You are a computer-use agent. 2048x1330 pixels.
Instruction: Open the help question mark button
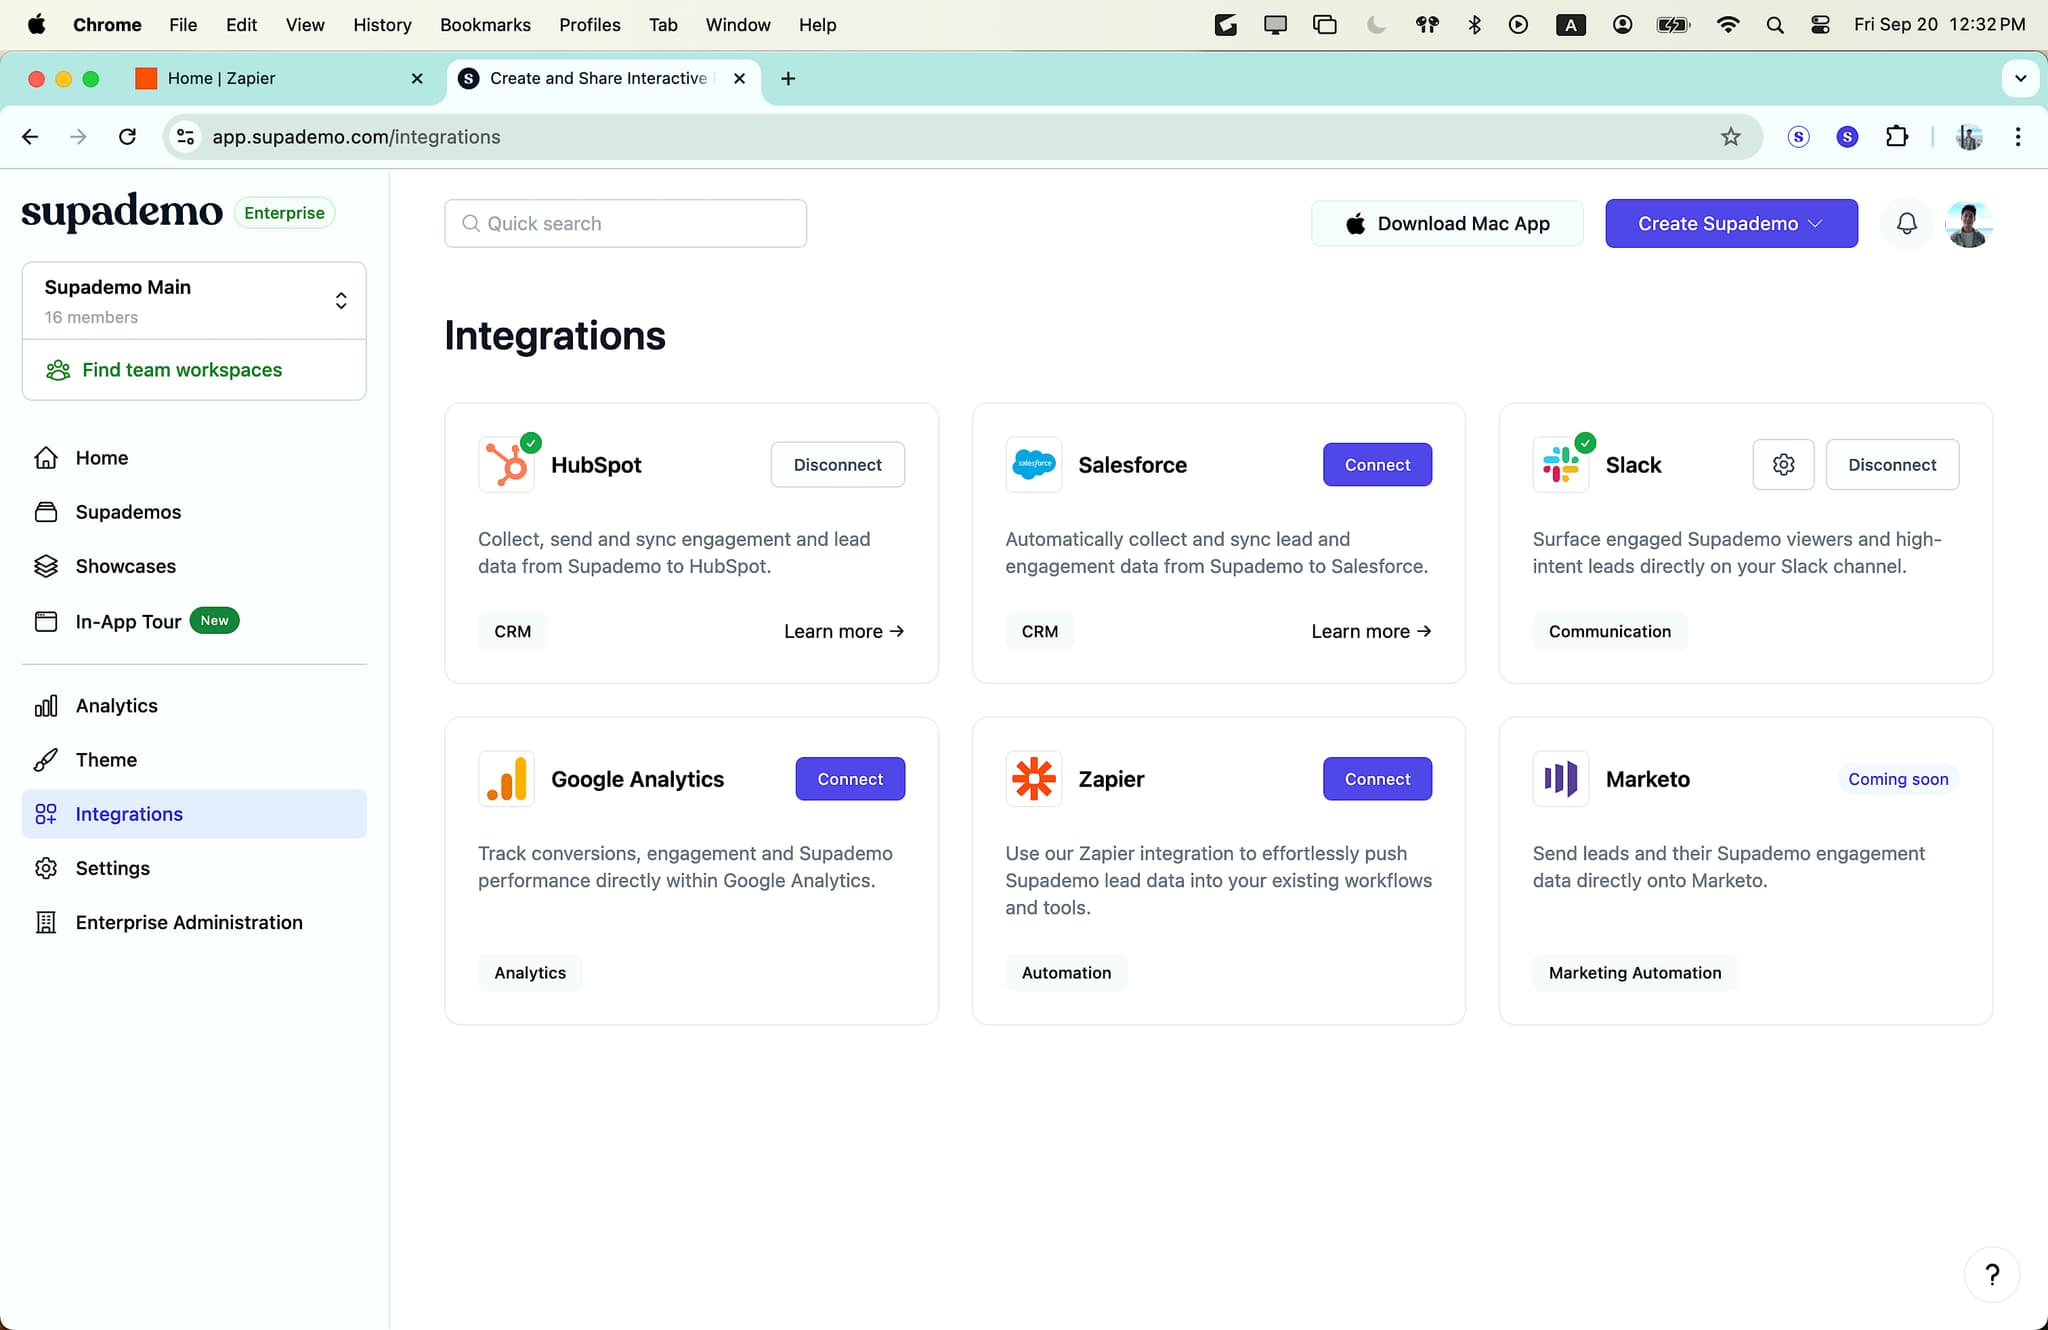1992,1274
